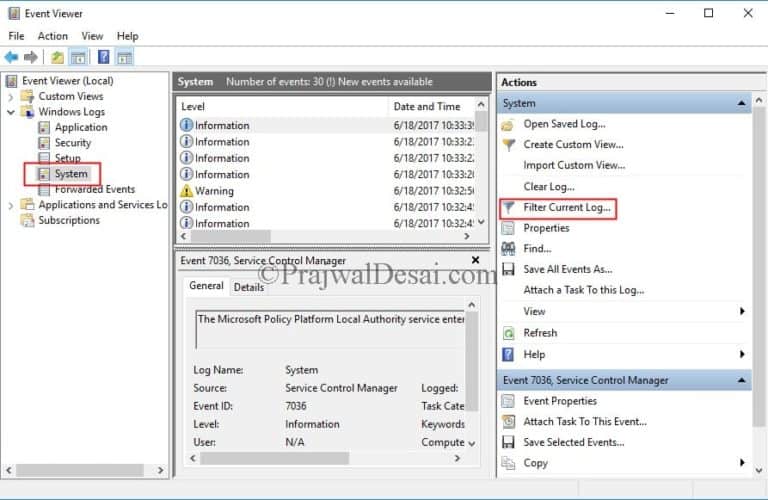Click the Event Properties icon
The height and width of the screenshot is (500, 768).
pyautogui.click(x=508, y=401)
